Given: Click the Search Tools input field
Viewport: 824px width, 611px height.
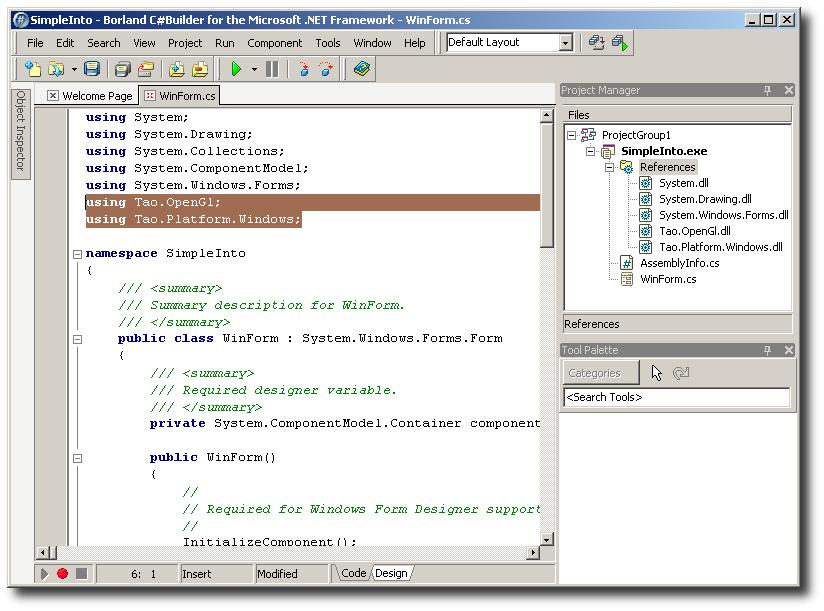Looking at the screenshot, I should pyautogui.click(x=676, y=397).
